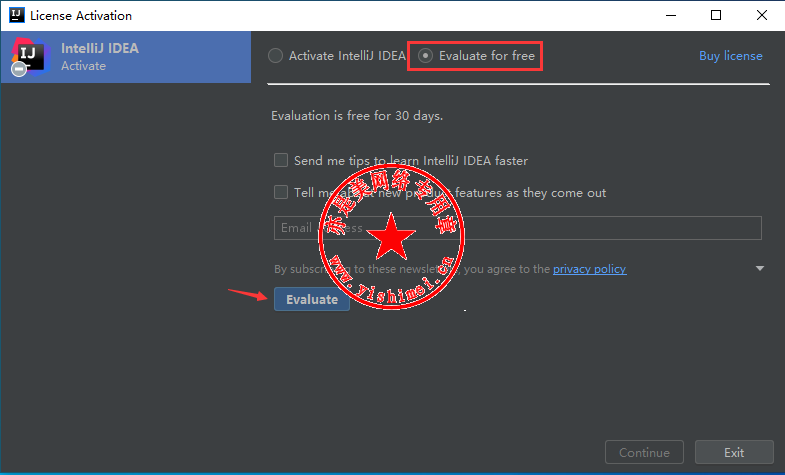Select the Evaluate for free radio button
This screenshot has width=785, height=475.
425,56
